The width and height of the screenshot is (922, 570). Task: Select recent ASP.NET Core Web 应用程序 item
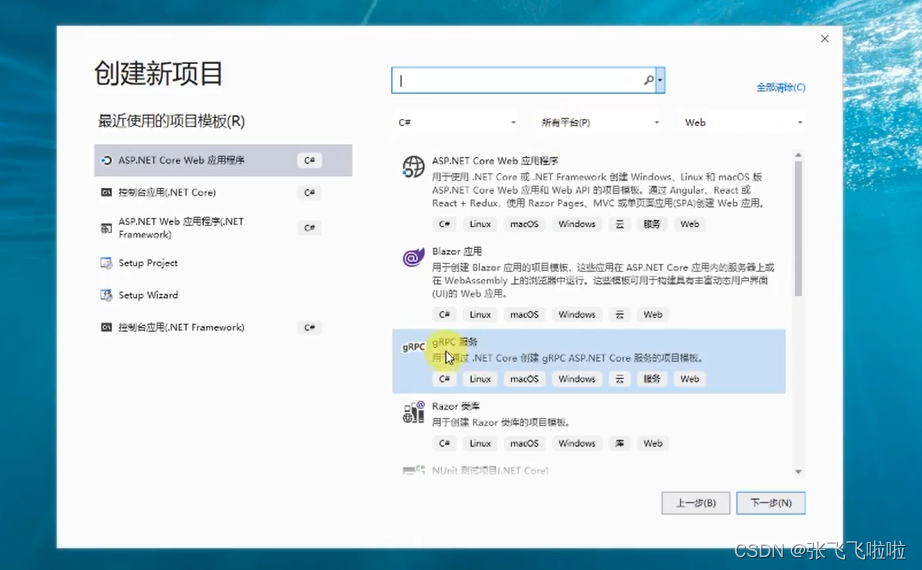pyautogui.click(x=223, y=160)
